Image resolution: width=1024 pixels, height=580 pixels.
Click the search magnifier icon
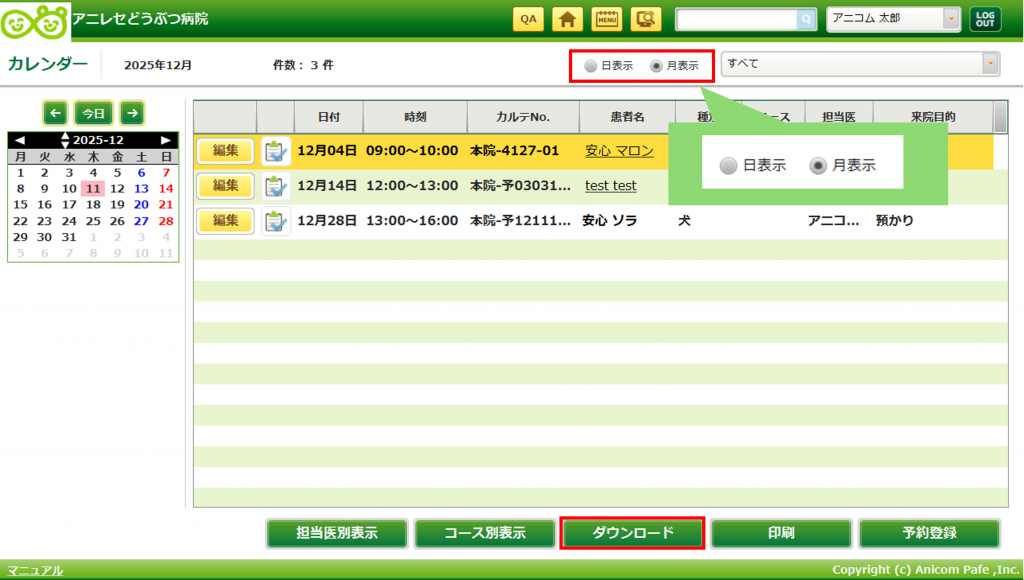(806, 19)
